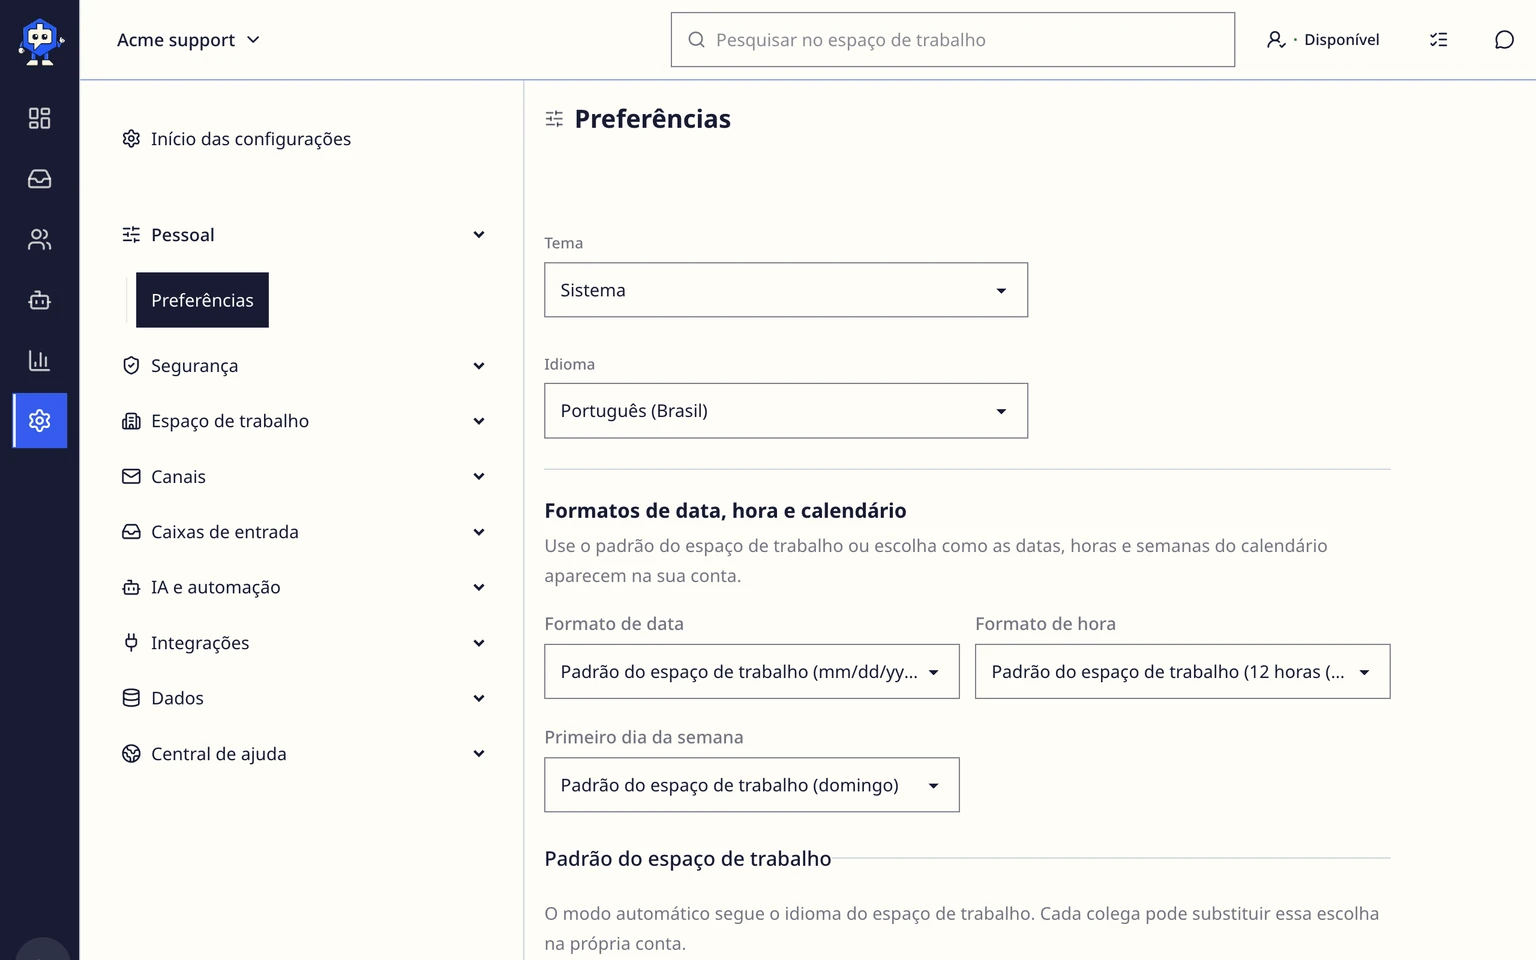Screen dimensions: 1536x960
Task: Click the tray icon beside Caixas de entrada
Action: pos(131,532)
